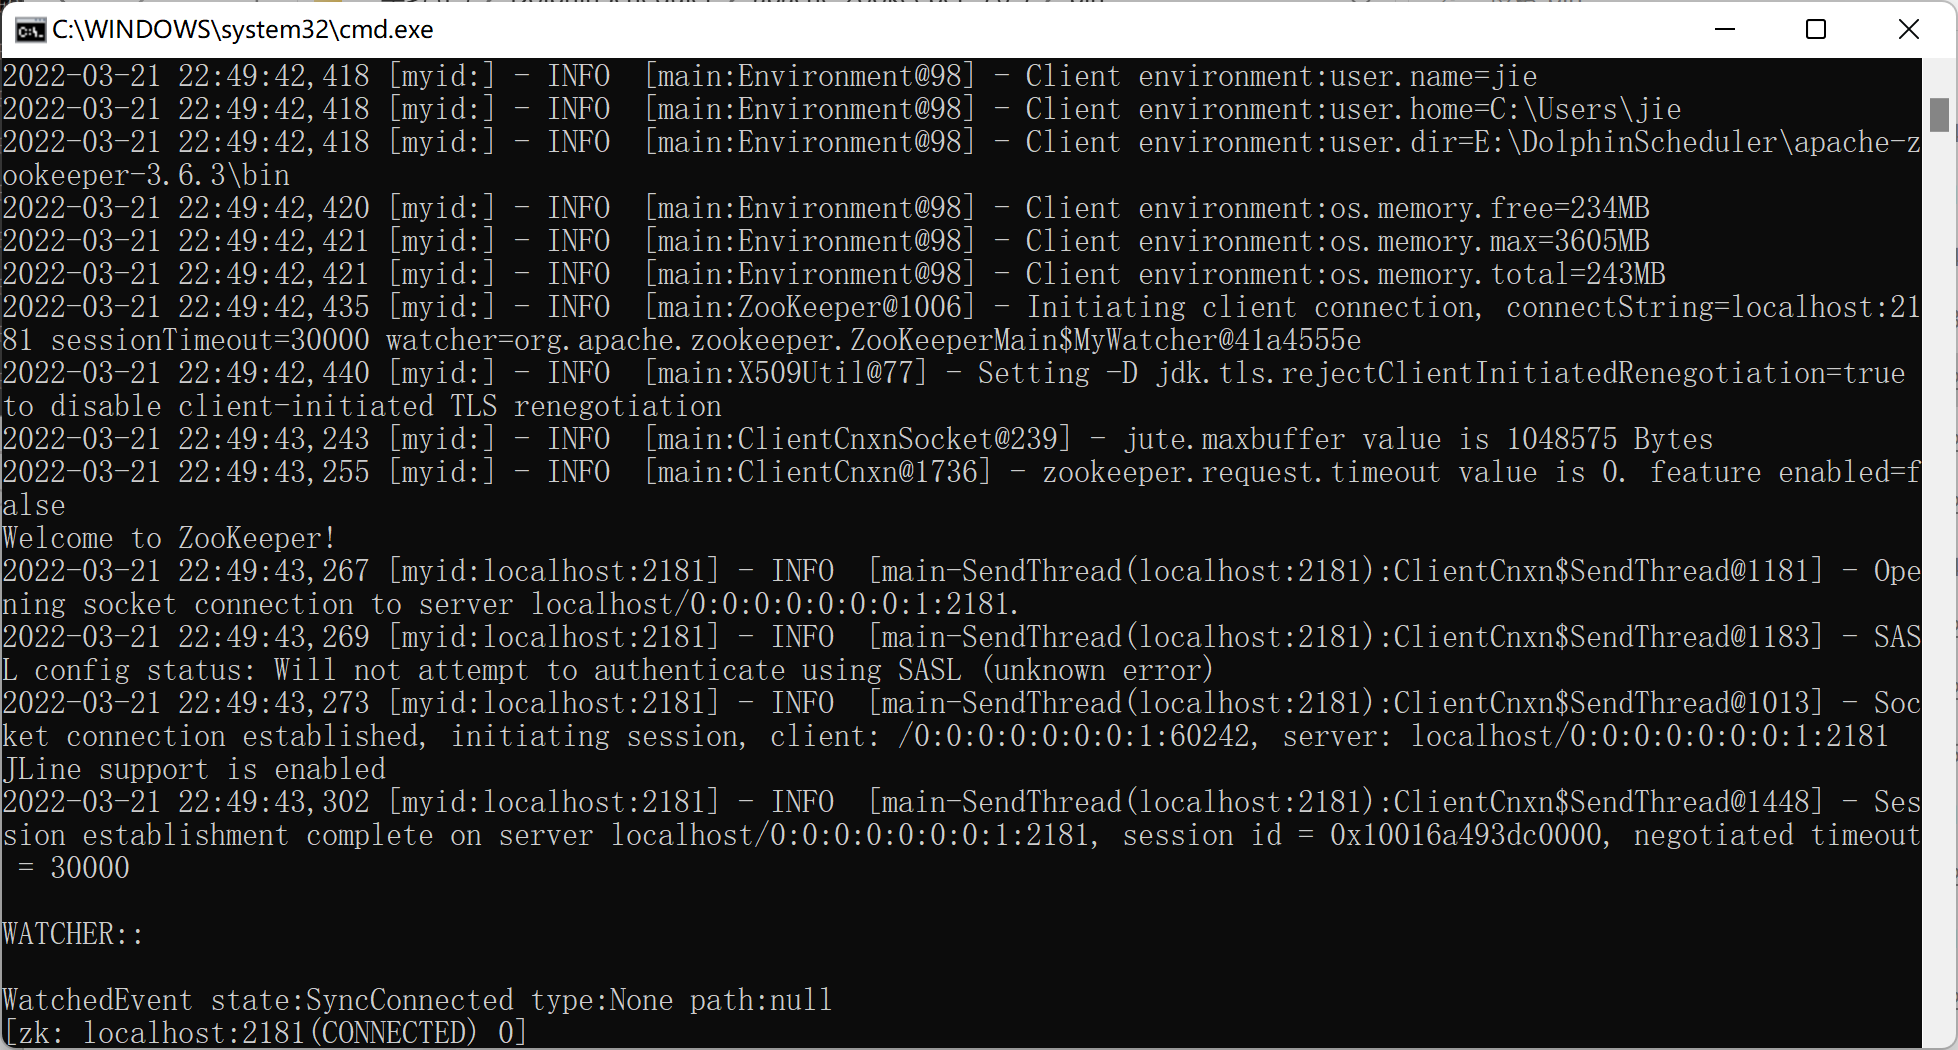
Task: Click the '[main:ClientCnxn@1736]' text
Action: 818,472
